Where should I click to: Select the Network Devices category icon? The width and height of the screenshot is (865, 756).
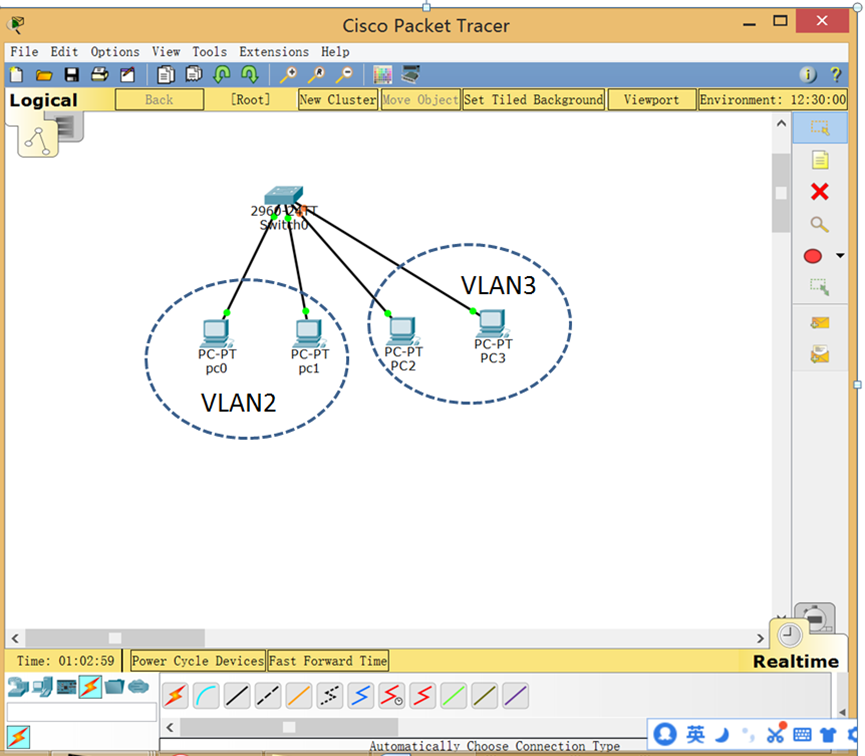pyautogui.click(x=18, y=687)
